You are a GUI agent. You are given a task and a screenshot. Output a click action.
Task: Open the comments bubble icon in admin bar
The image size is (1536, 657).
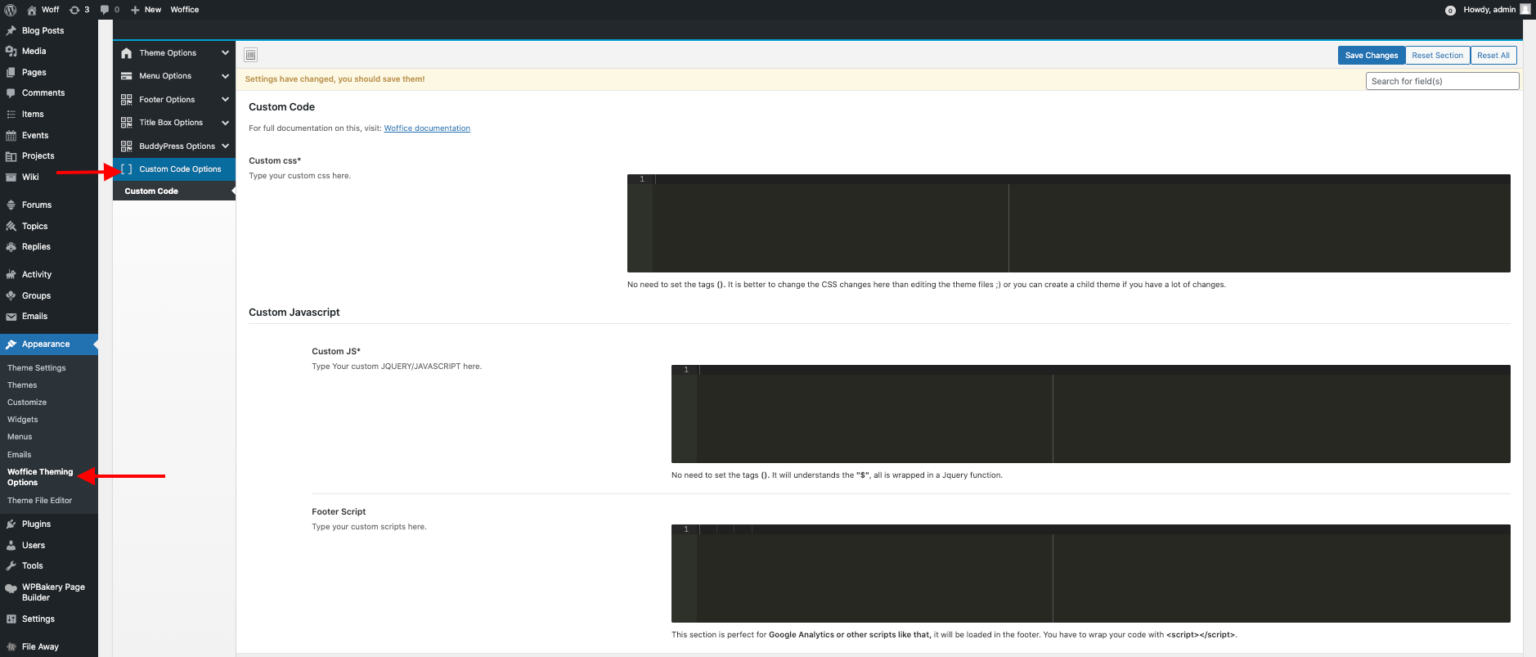(x=105, y=9)
